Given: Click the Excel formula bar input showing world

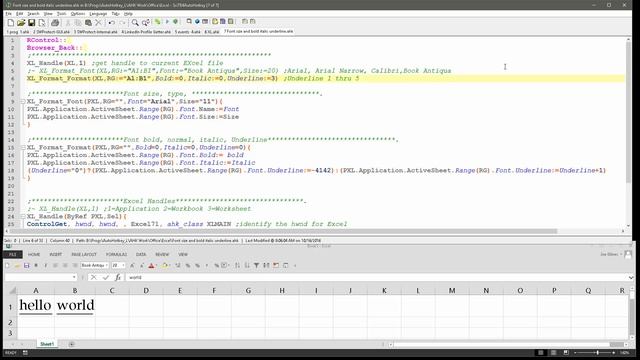Looking at the screenshot, I should coord(377,278).
